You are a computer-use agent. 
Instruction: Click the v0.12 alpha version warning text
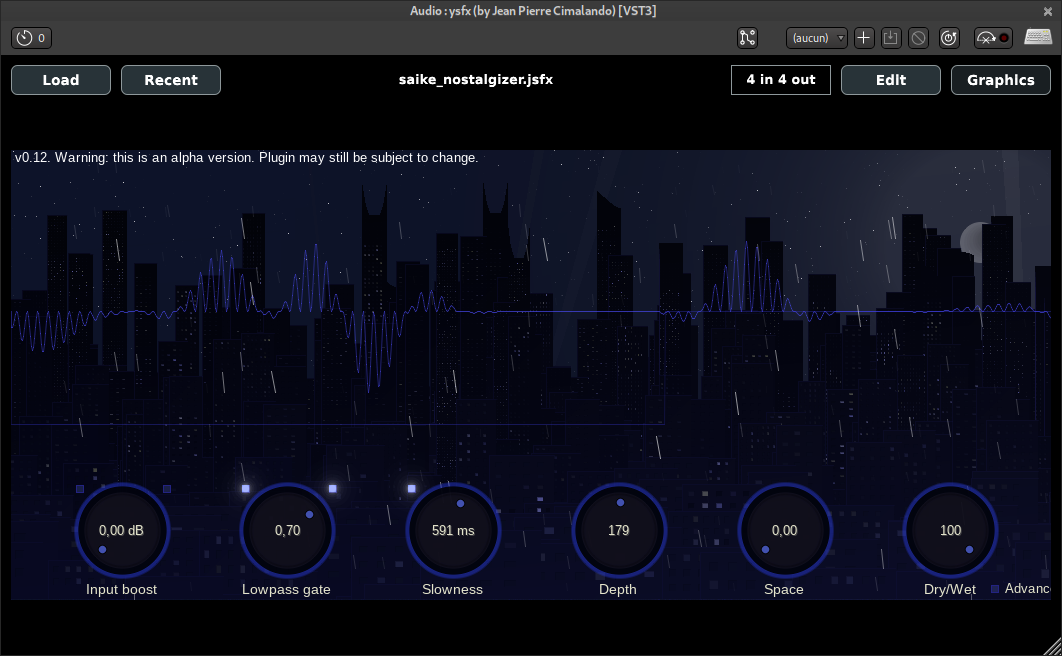tap(247, 158)
